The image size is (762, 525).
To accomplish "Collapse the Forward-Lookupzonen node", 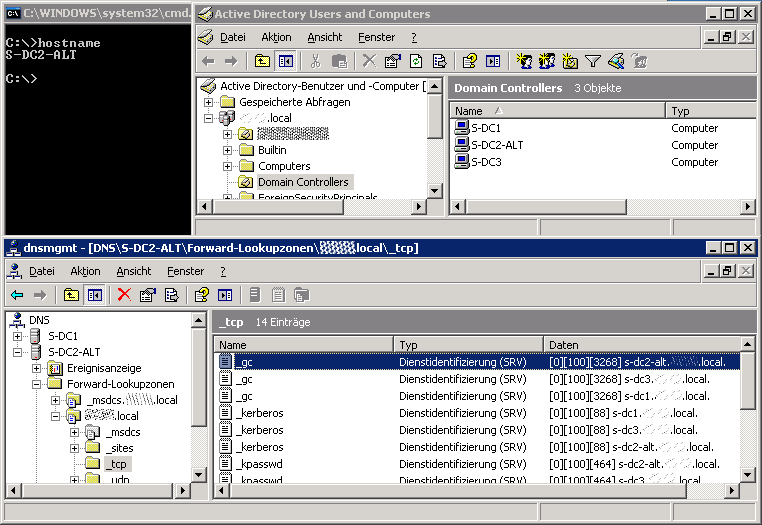I will click(37, 384).
